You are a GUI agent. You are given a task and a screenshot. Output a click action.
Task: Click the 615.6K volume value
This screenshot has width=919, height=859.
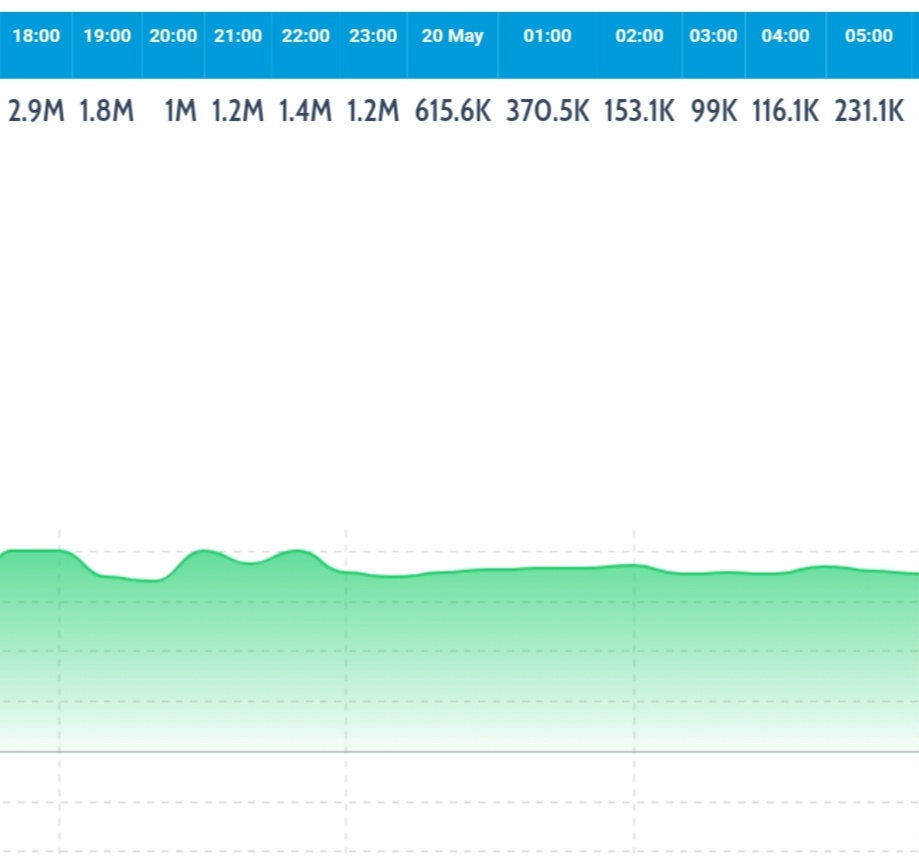pyautogui.click(x=452, y=111)
